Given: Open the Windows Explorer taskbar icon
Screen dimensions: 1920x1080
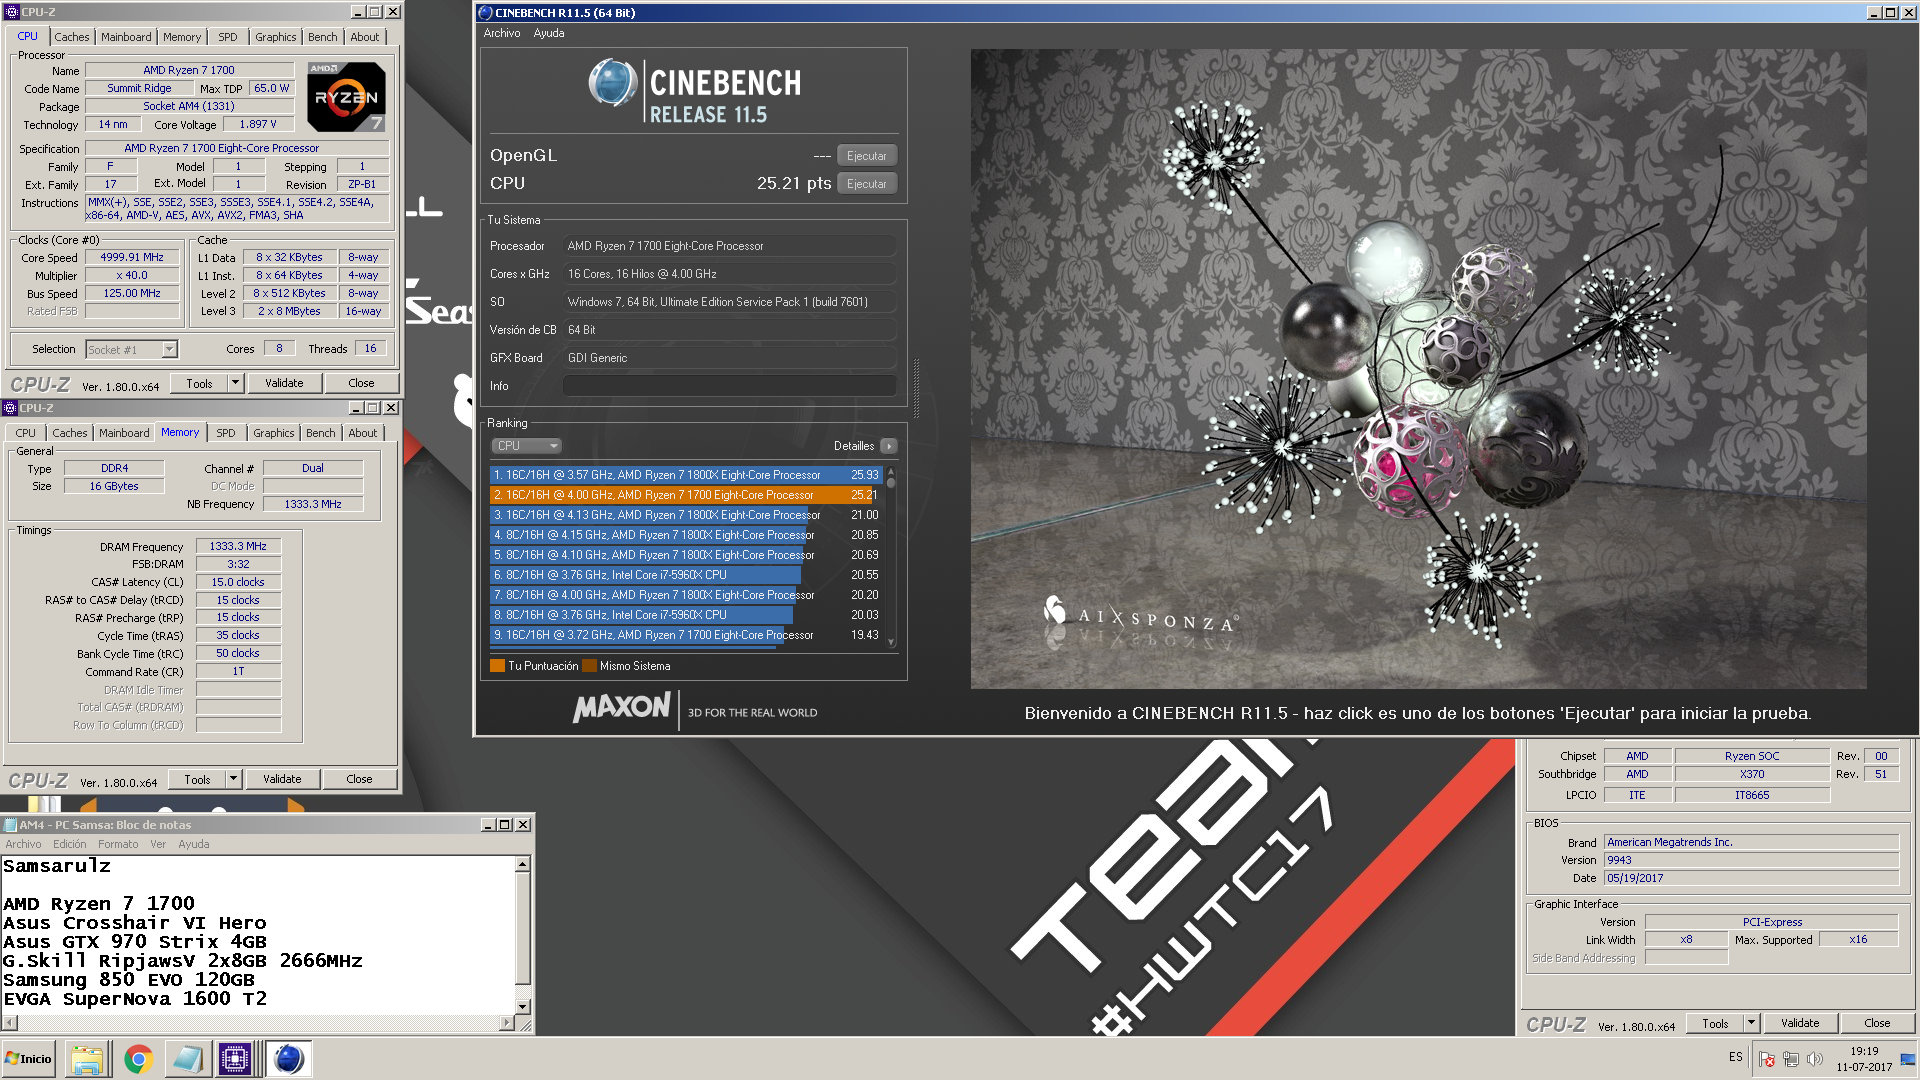Looking at the screenshot, I should (87, 1059).
